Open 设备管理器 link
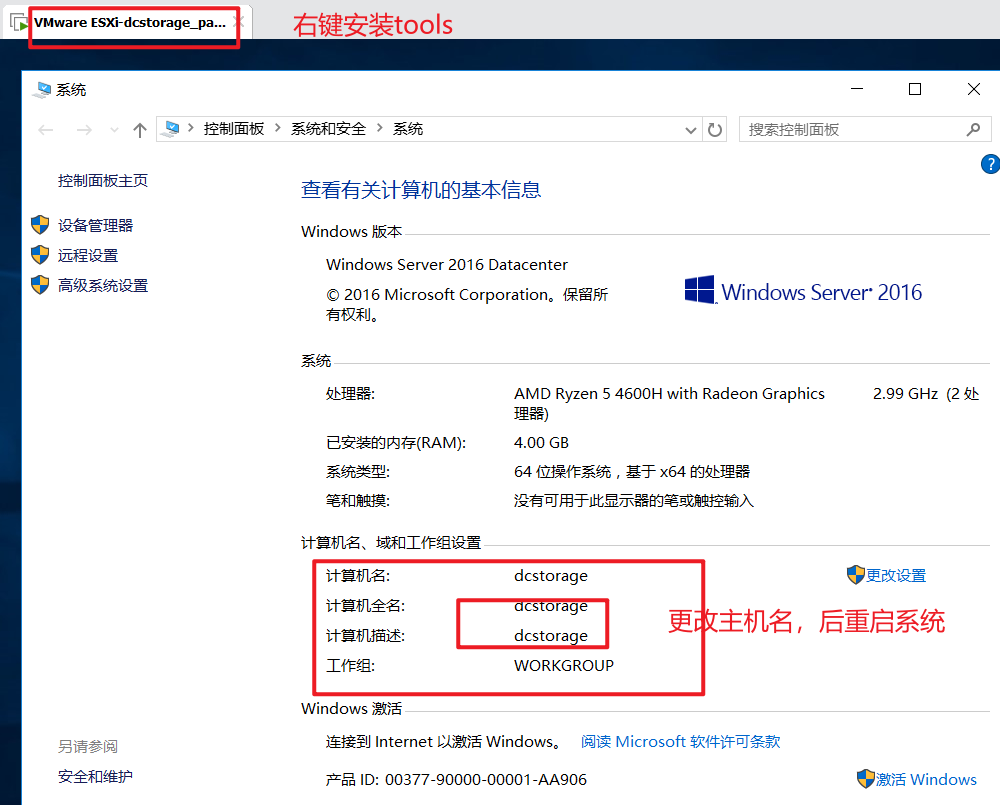 point(95,226)
